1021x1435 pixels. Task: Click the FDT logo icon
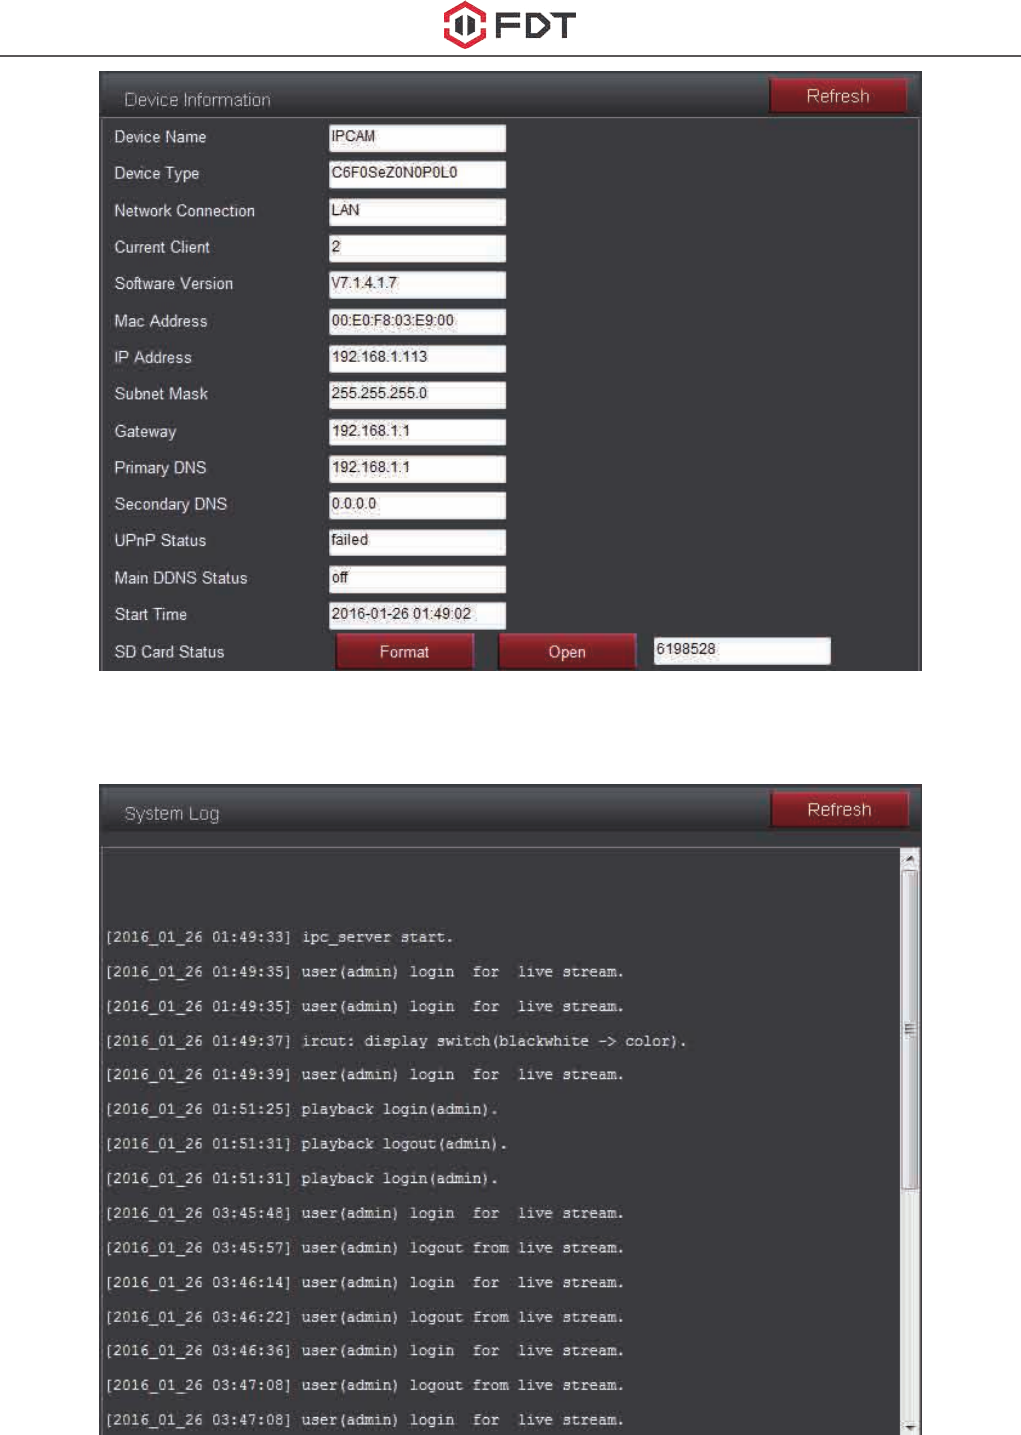tap(464, 25)
